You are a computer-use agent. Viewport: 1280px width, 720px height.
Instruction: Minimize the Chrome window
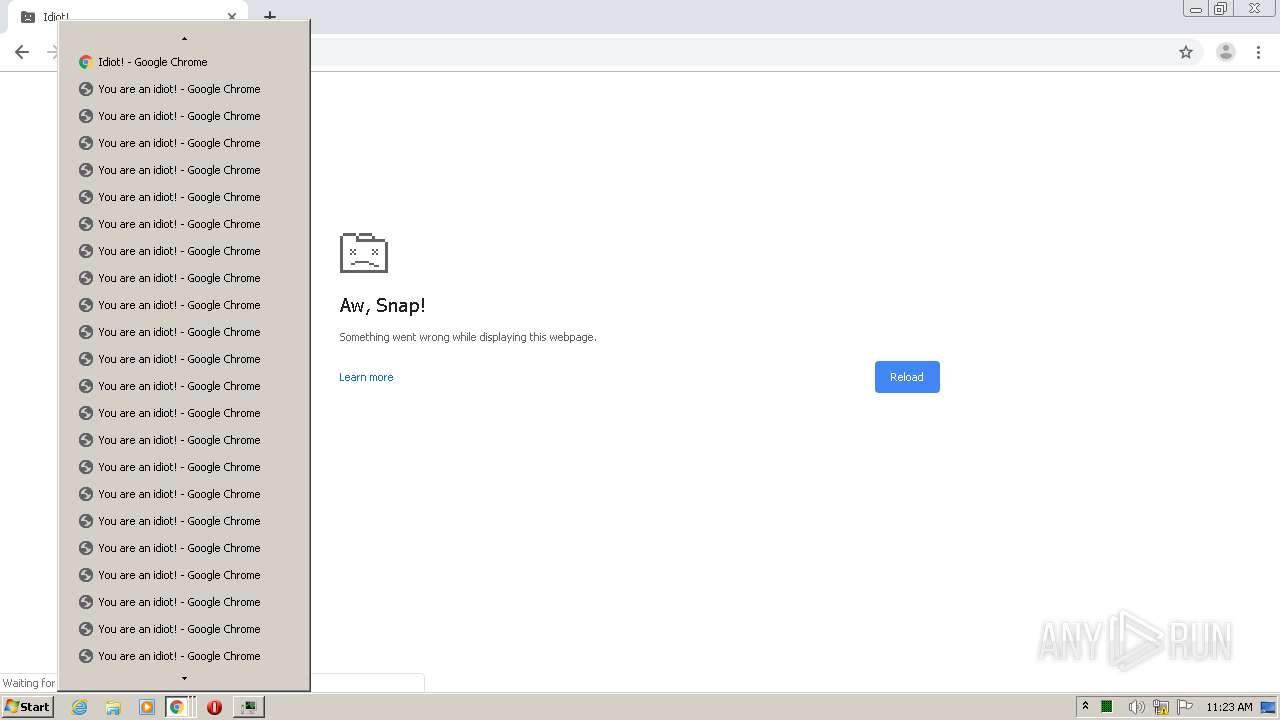pyautogui.click(x=1196, y=9)
